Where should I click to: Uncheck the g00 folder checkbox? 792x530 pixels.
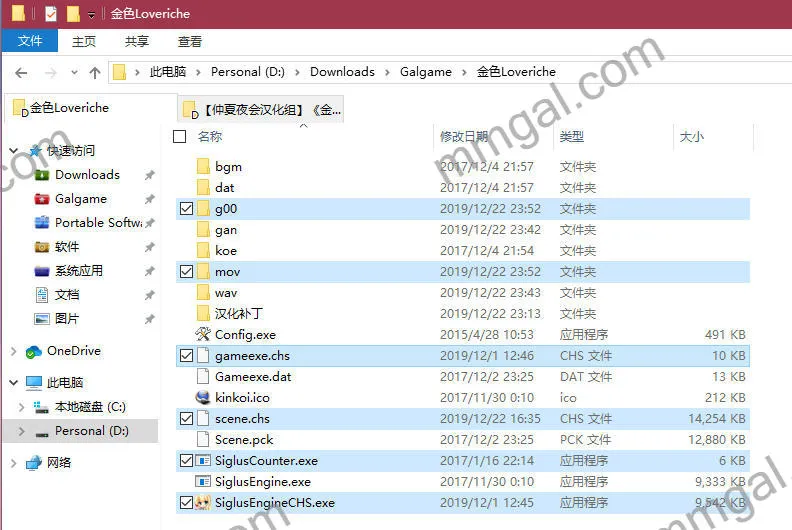tap(185, 209)
